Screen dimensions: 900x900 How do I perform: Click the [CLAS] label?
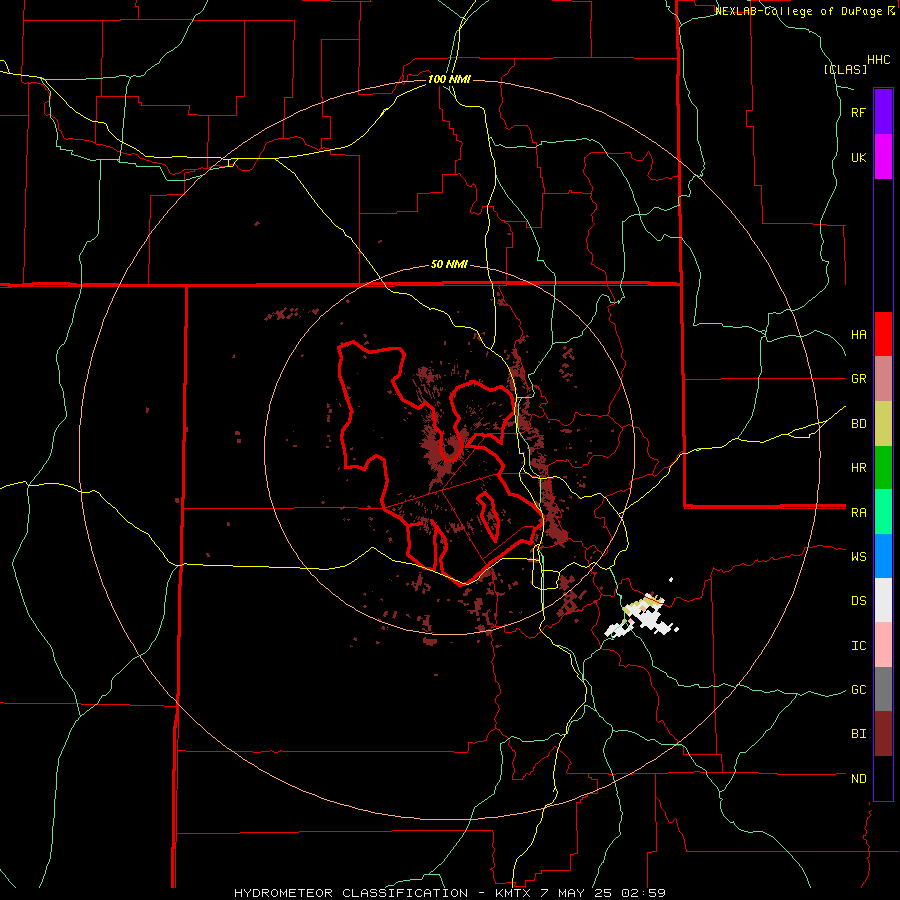tap(845, 70)
